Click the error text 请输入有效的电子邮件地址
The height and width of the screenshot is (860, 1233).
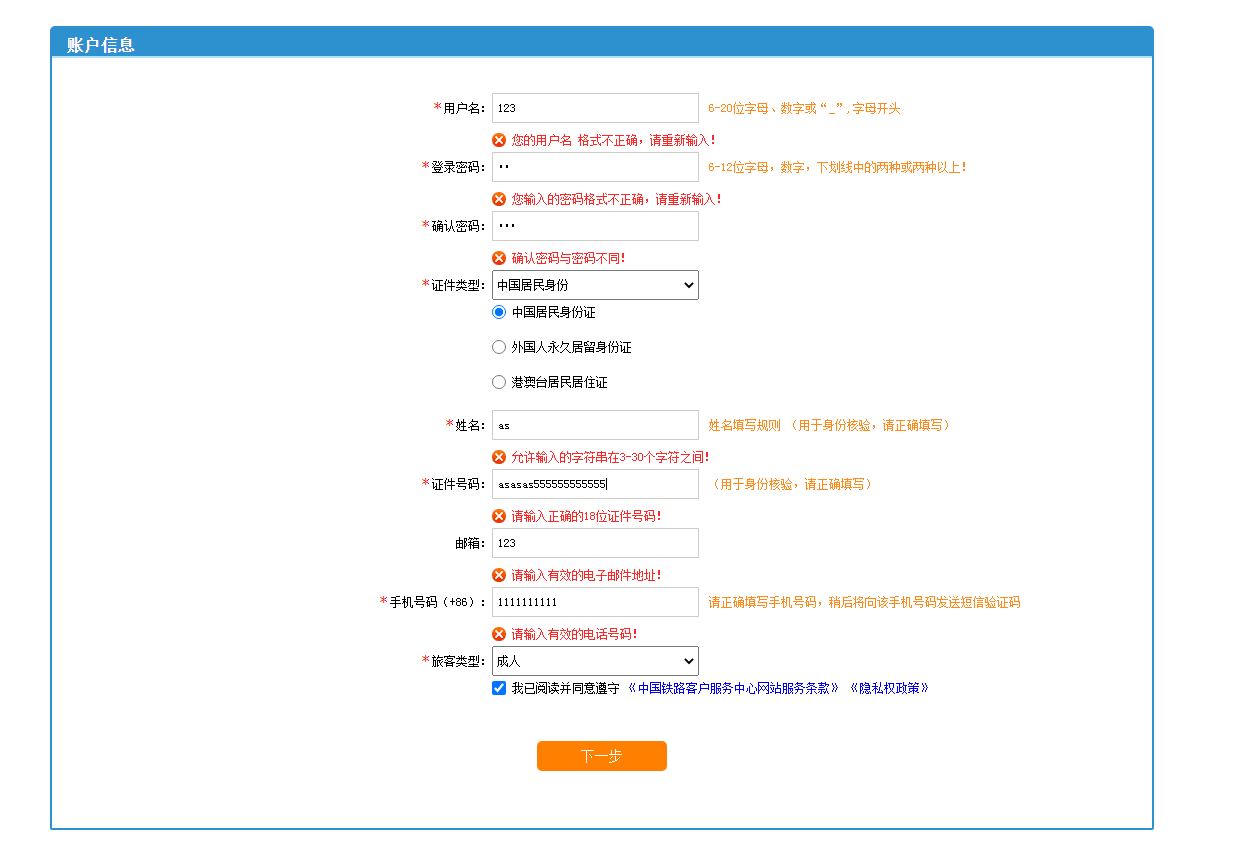click(x=586, y=575)
